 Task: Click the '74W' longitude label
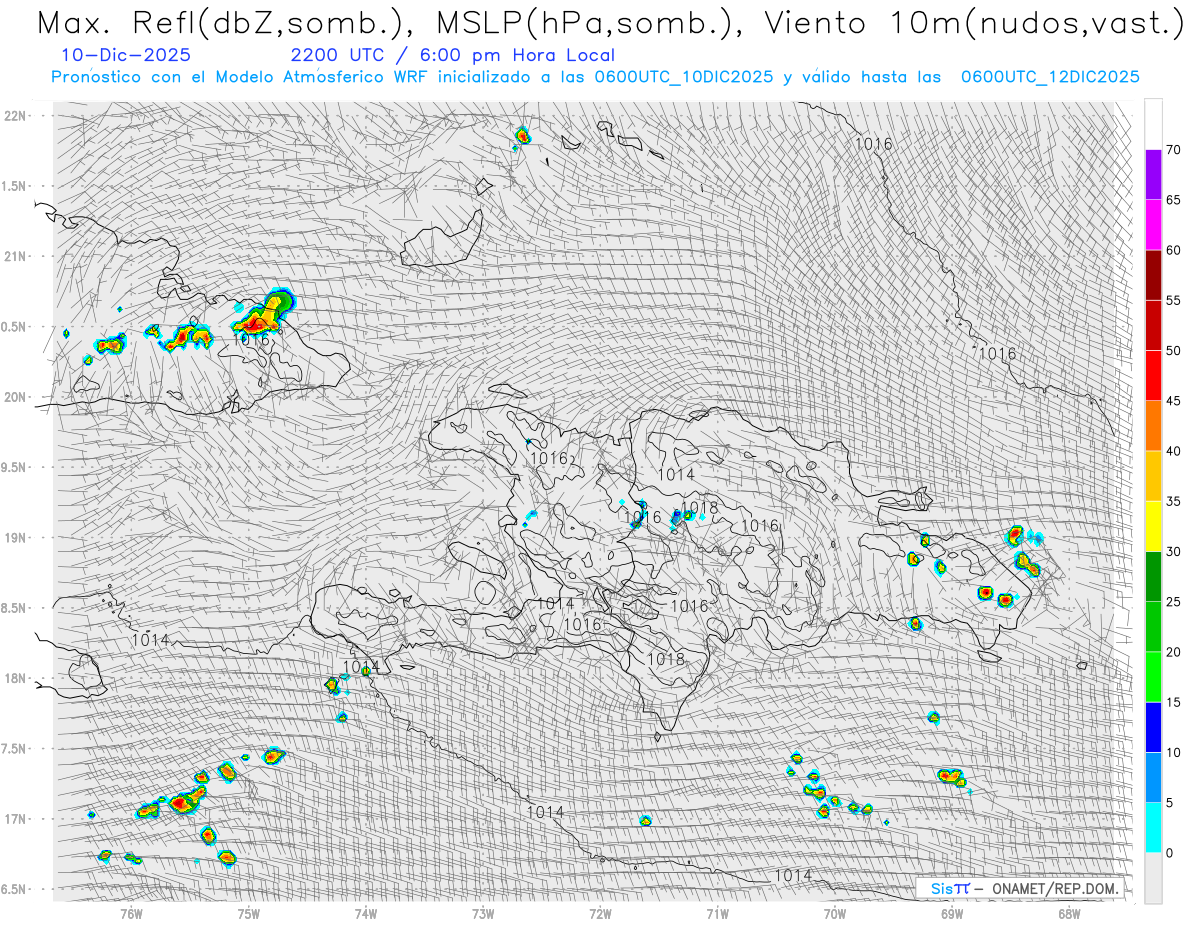coord(366,913)
